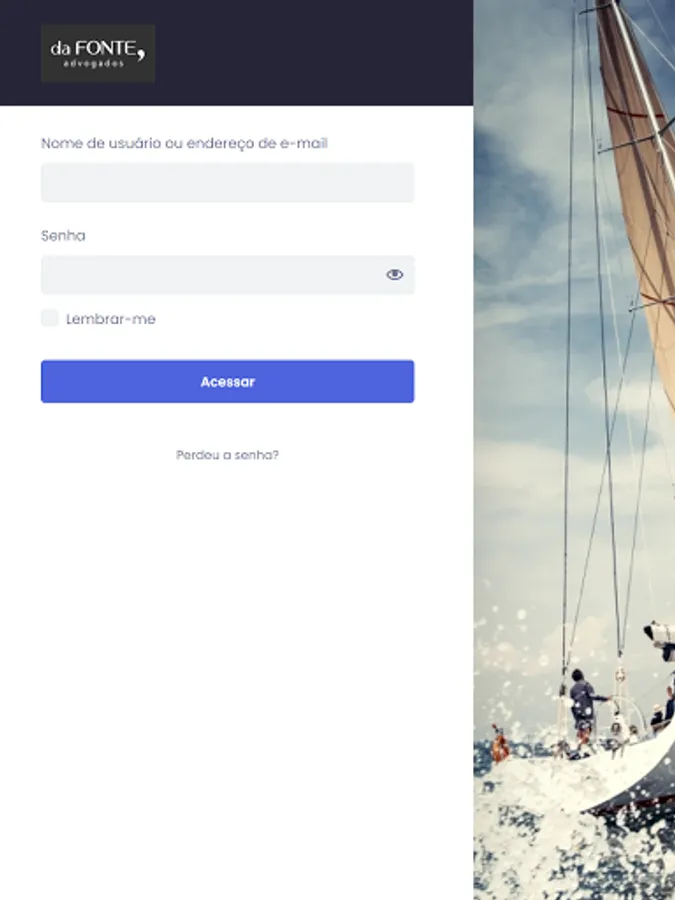Focus the Senha password field

pyautogui.click(x=227, y=275)
